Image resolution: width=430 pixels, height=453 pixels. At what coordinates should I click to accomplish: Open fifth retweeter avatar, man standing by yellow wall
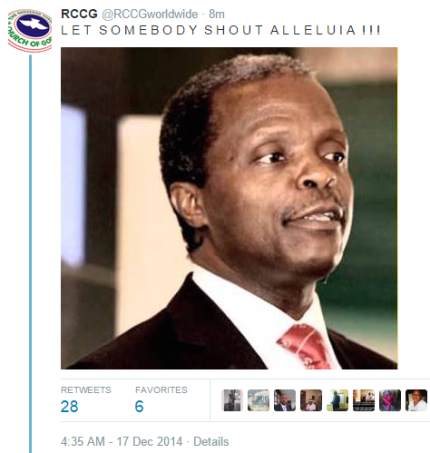337,400
